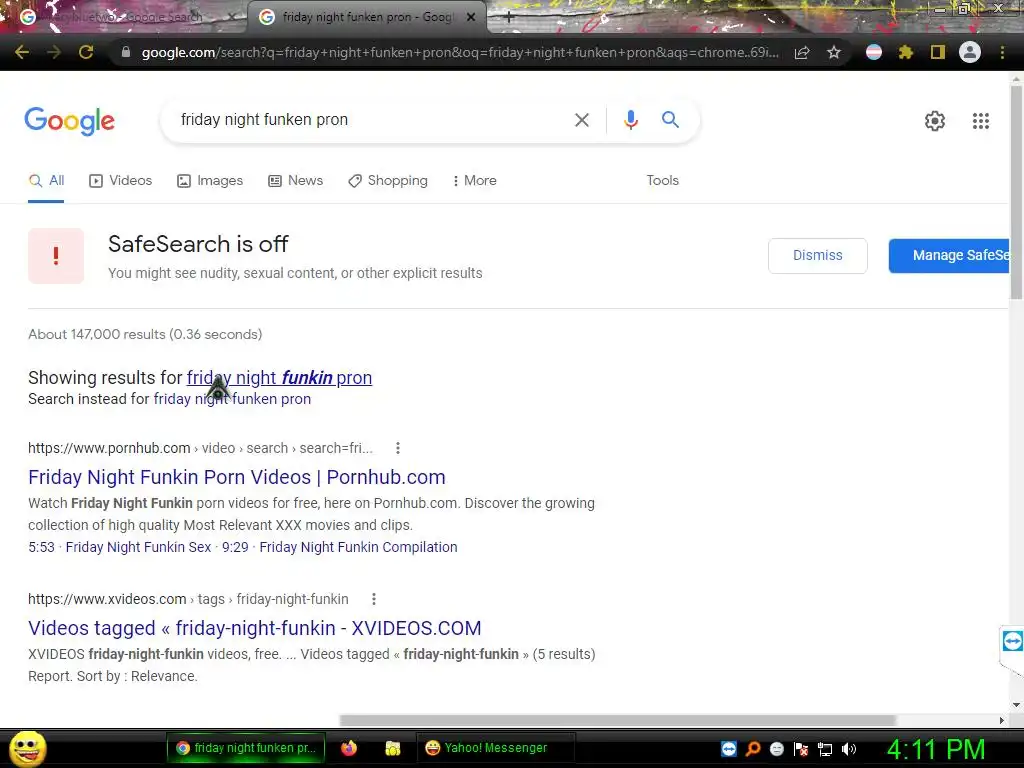Close the first Google Search tab
Screen dimensions: 1024x768
[x=231, y=18]
